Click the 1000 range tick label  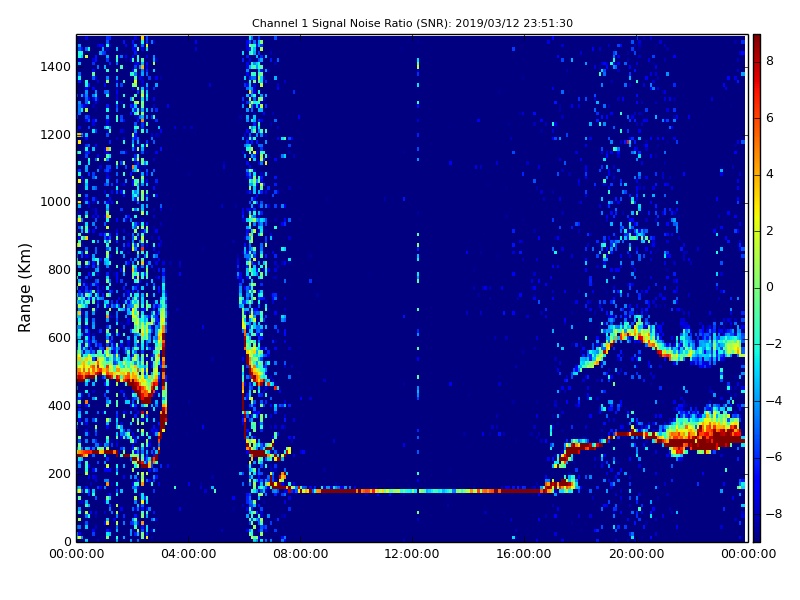click(56, 202)
